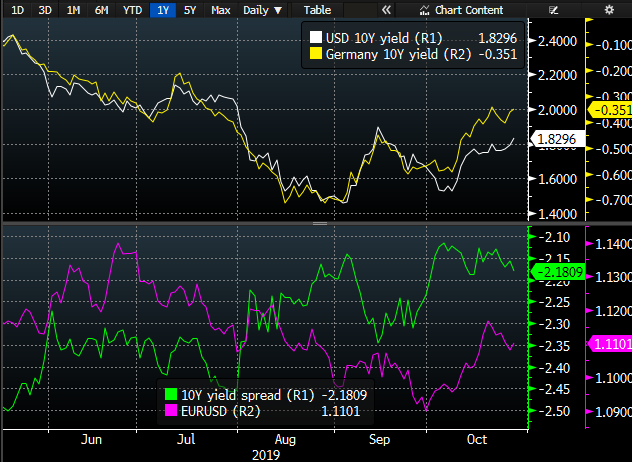Click the 1.1400 tick on magenta axis
This screenshot has height=462, width=632.
(x=613, y=243)
